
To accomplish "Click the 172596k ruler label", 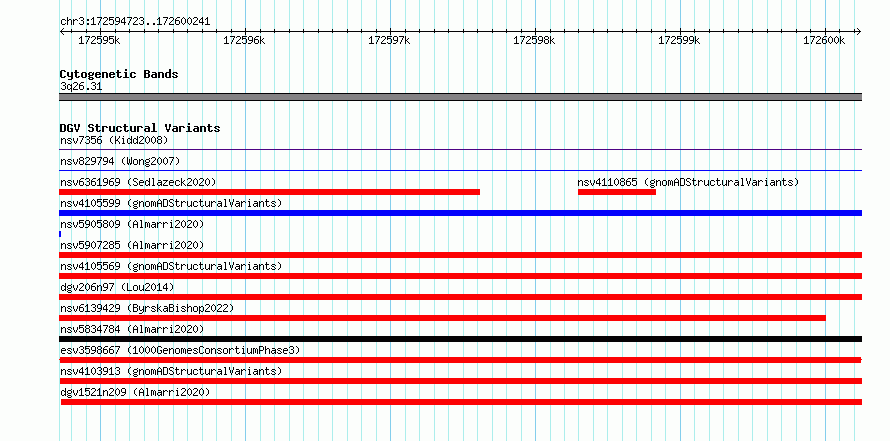I will point(244,40).
